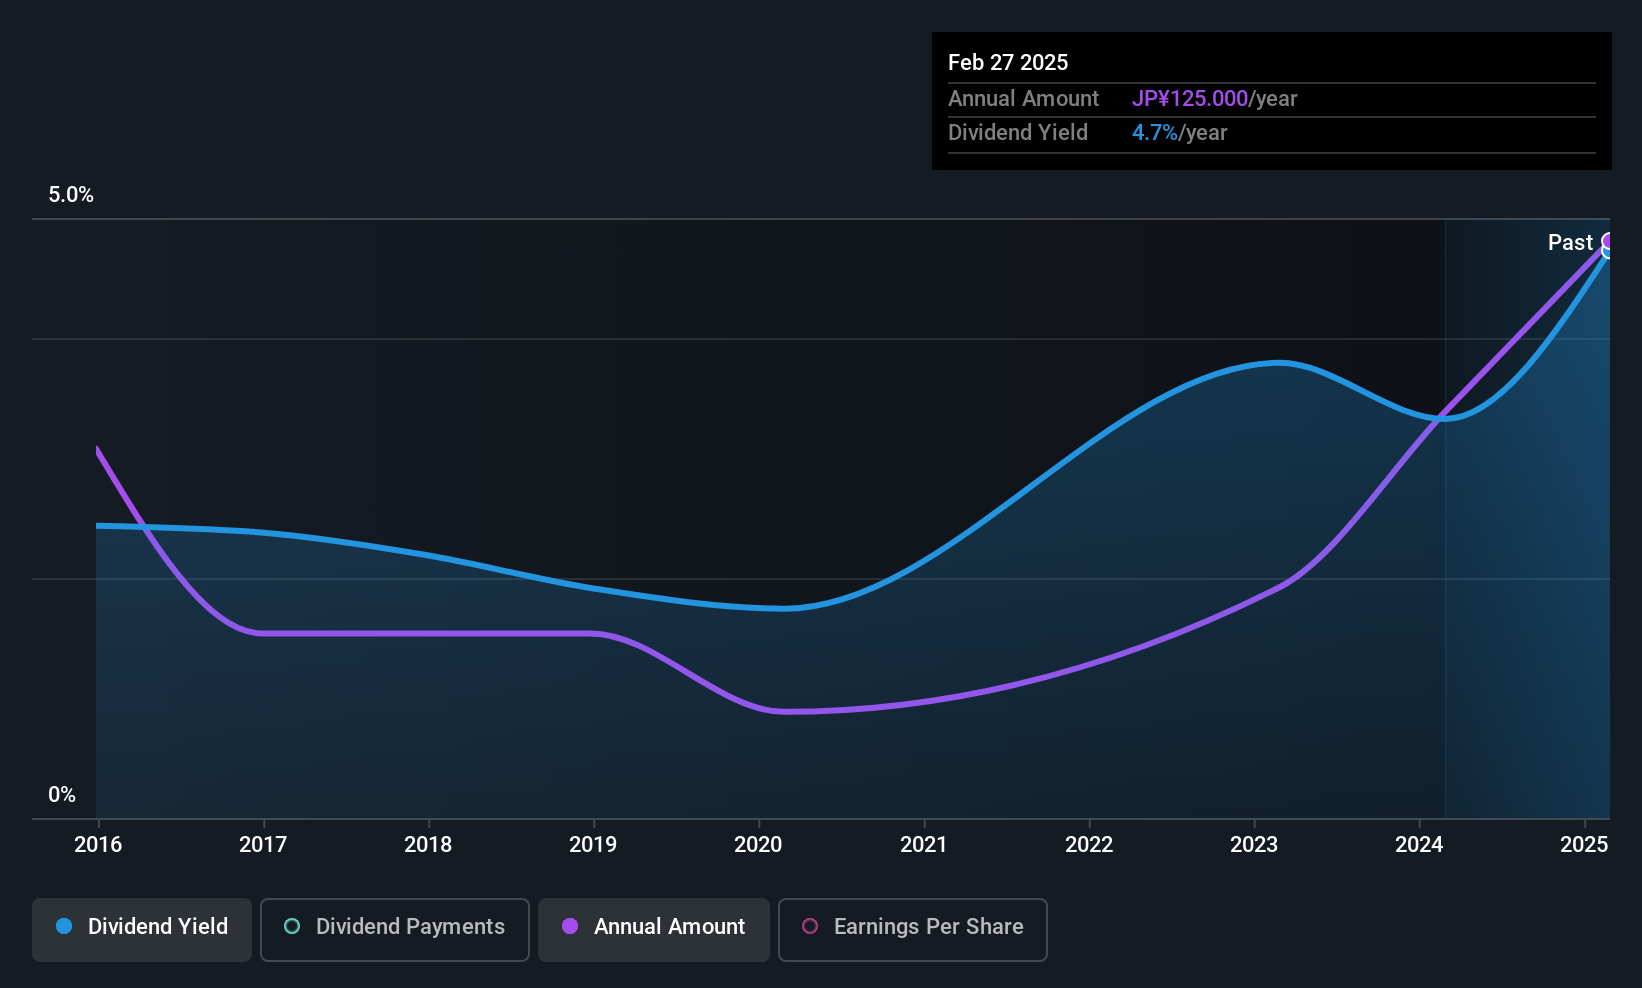The width and height of the screenshot is (1642, 988).
Task: Click the 2017 x-axis label
Action: [x=263, y=844]
